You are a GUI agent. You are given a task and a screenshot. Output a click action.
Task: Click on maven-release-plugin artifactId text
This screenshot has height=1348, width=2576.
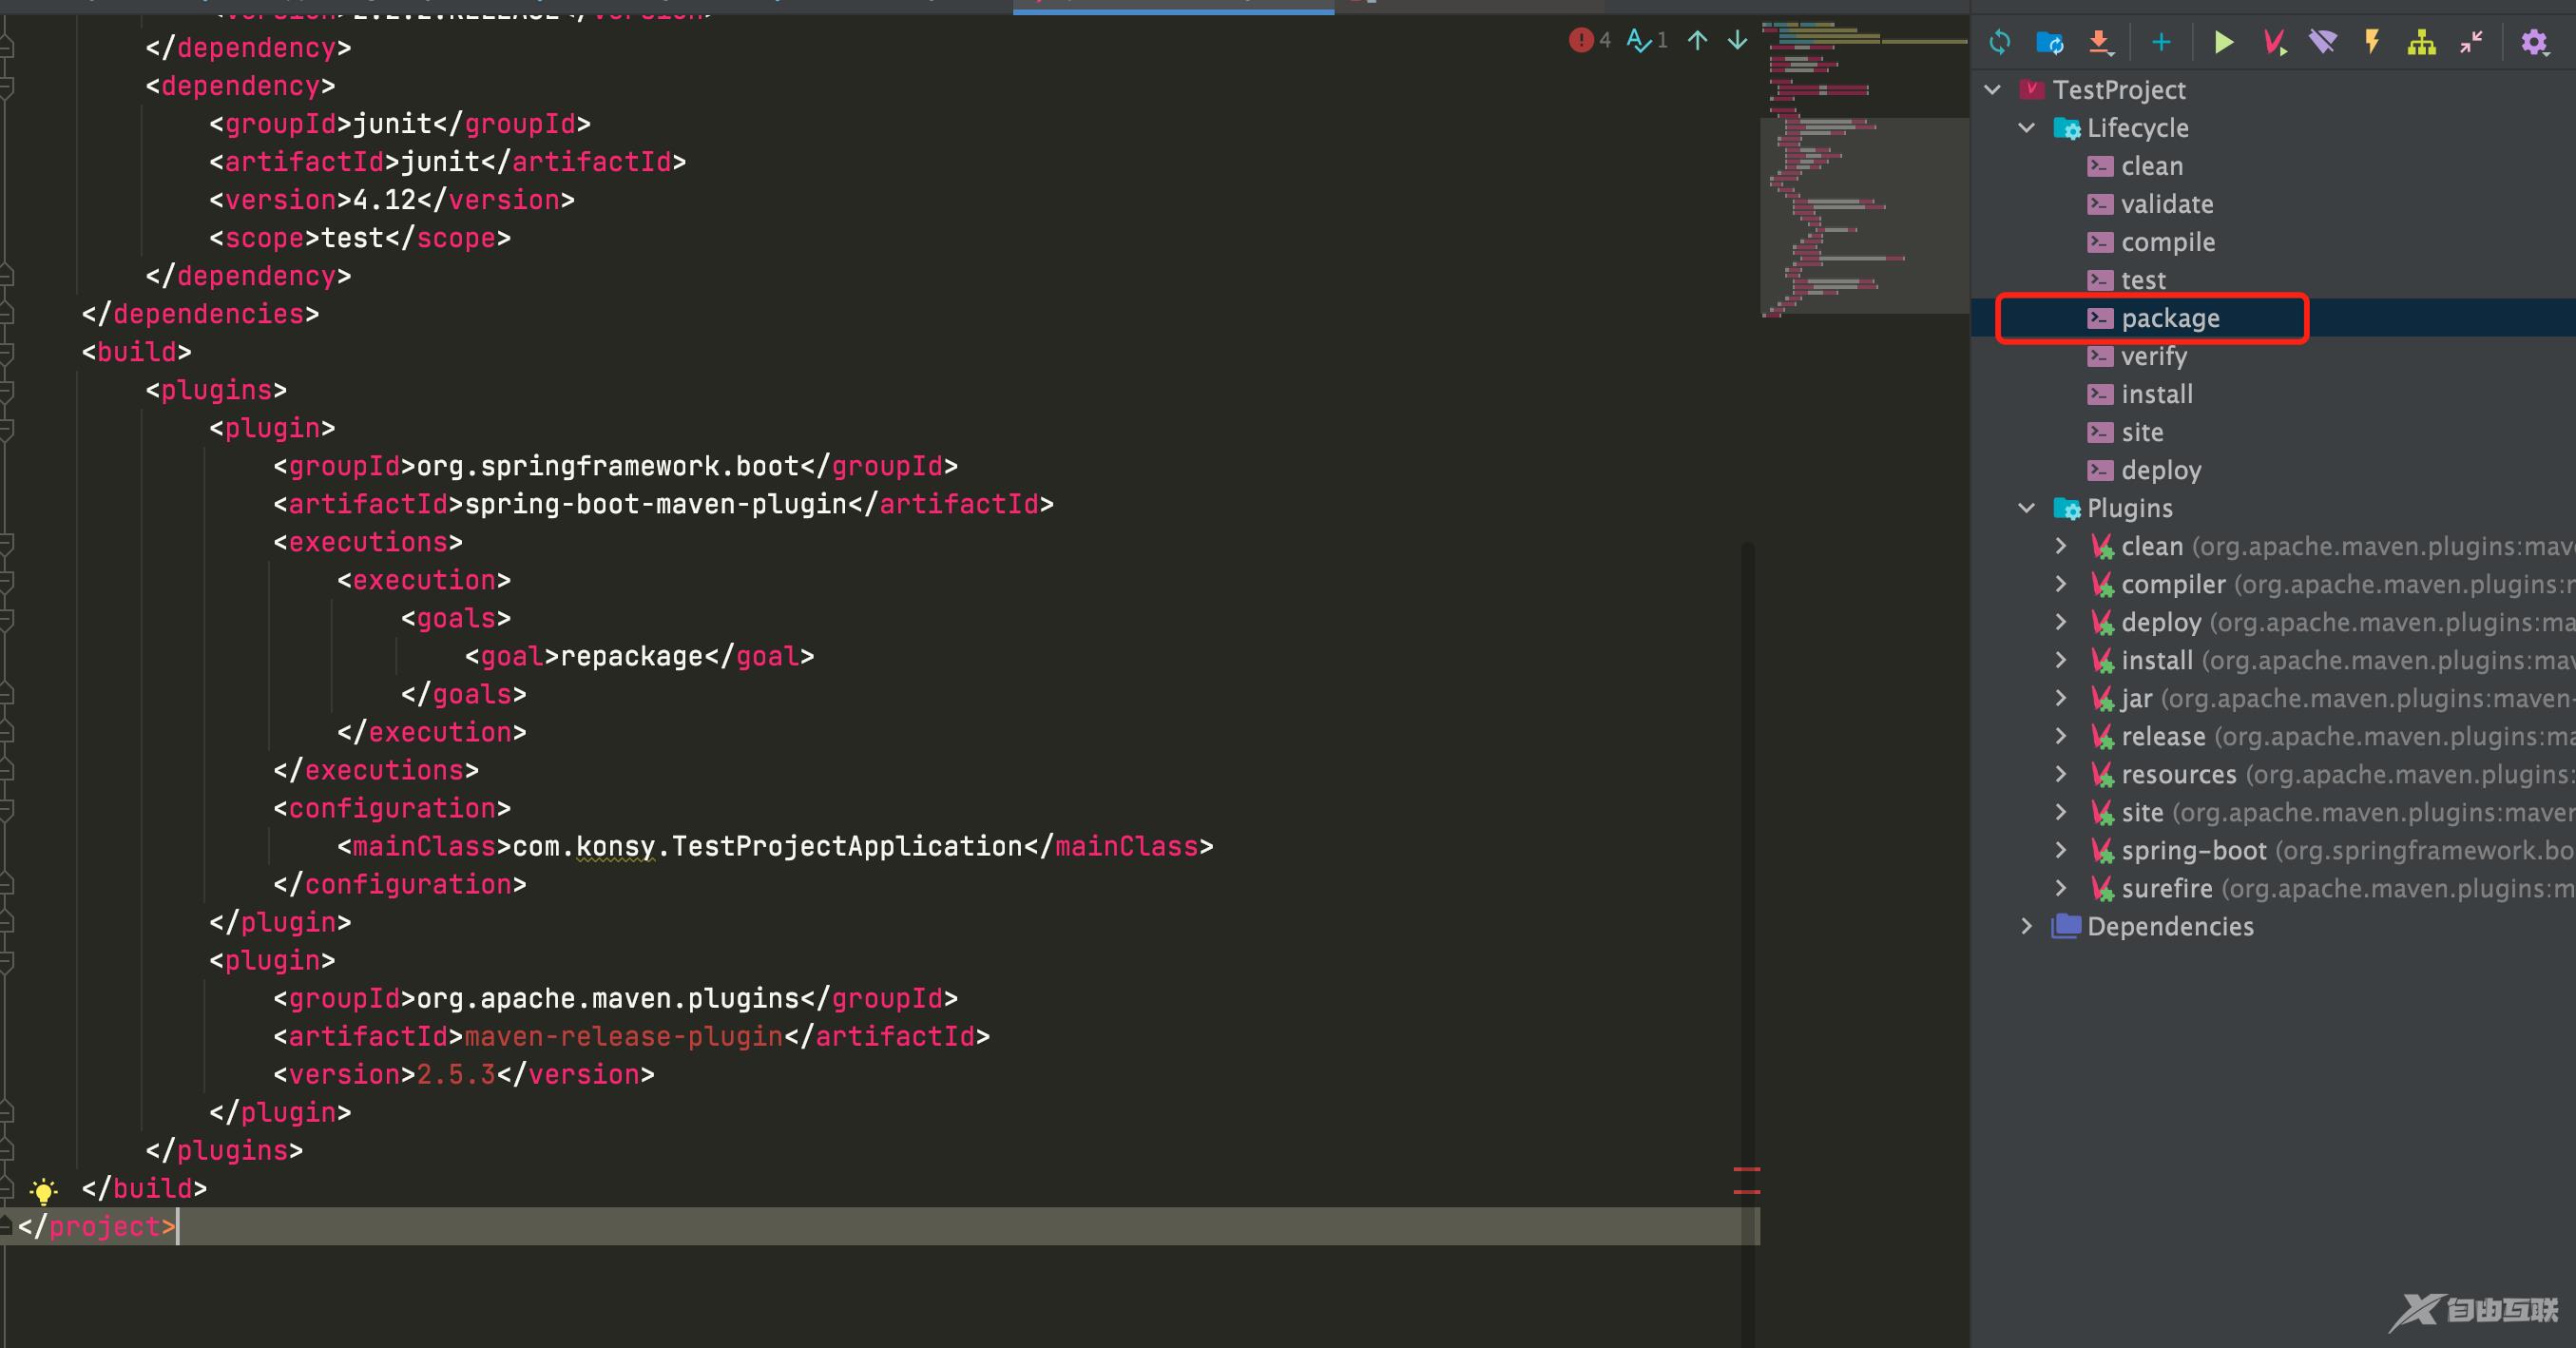[624, 1036]
